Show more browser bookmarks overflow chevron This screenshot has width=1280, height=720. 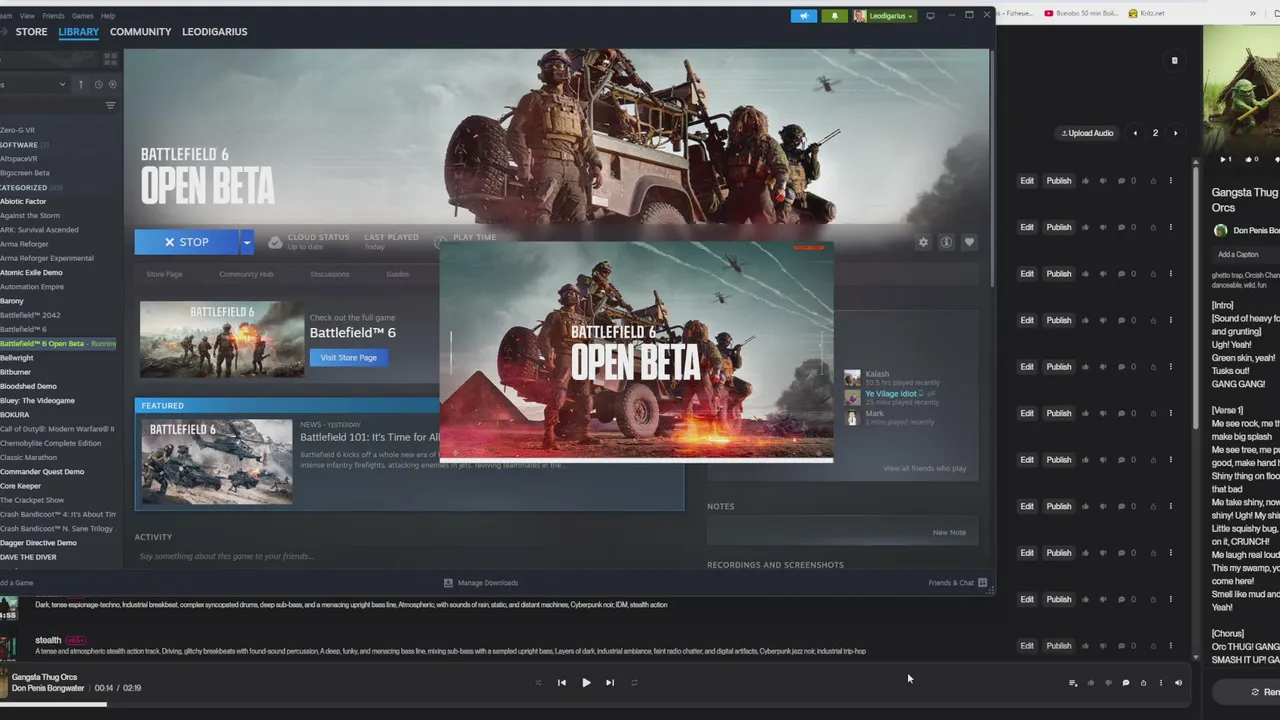tap(1253, 13)
